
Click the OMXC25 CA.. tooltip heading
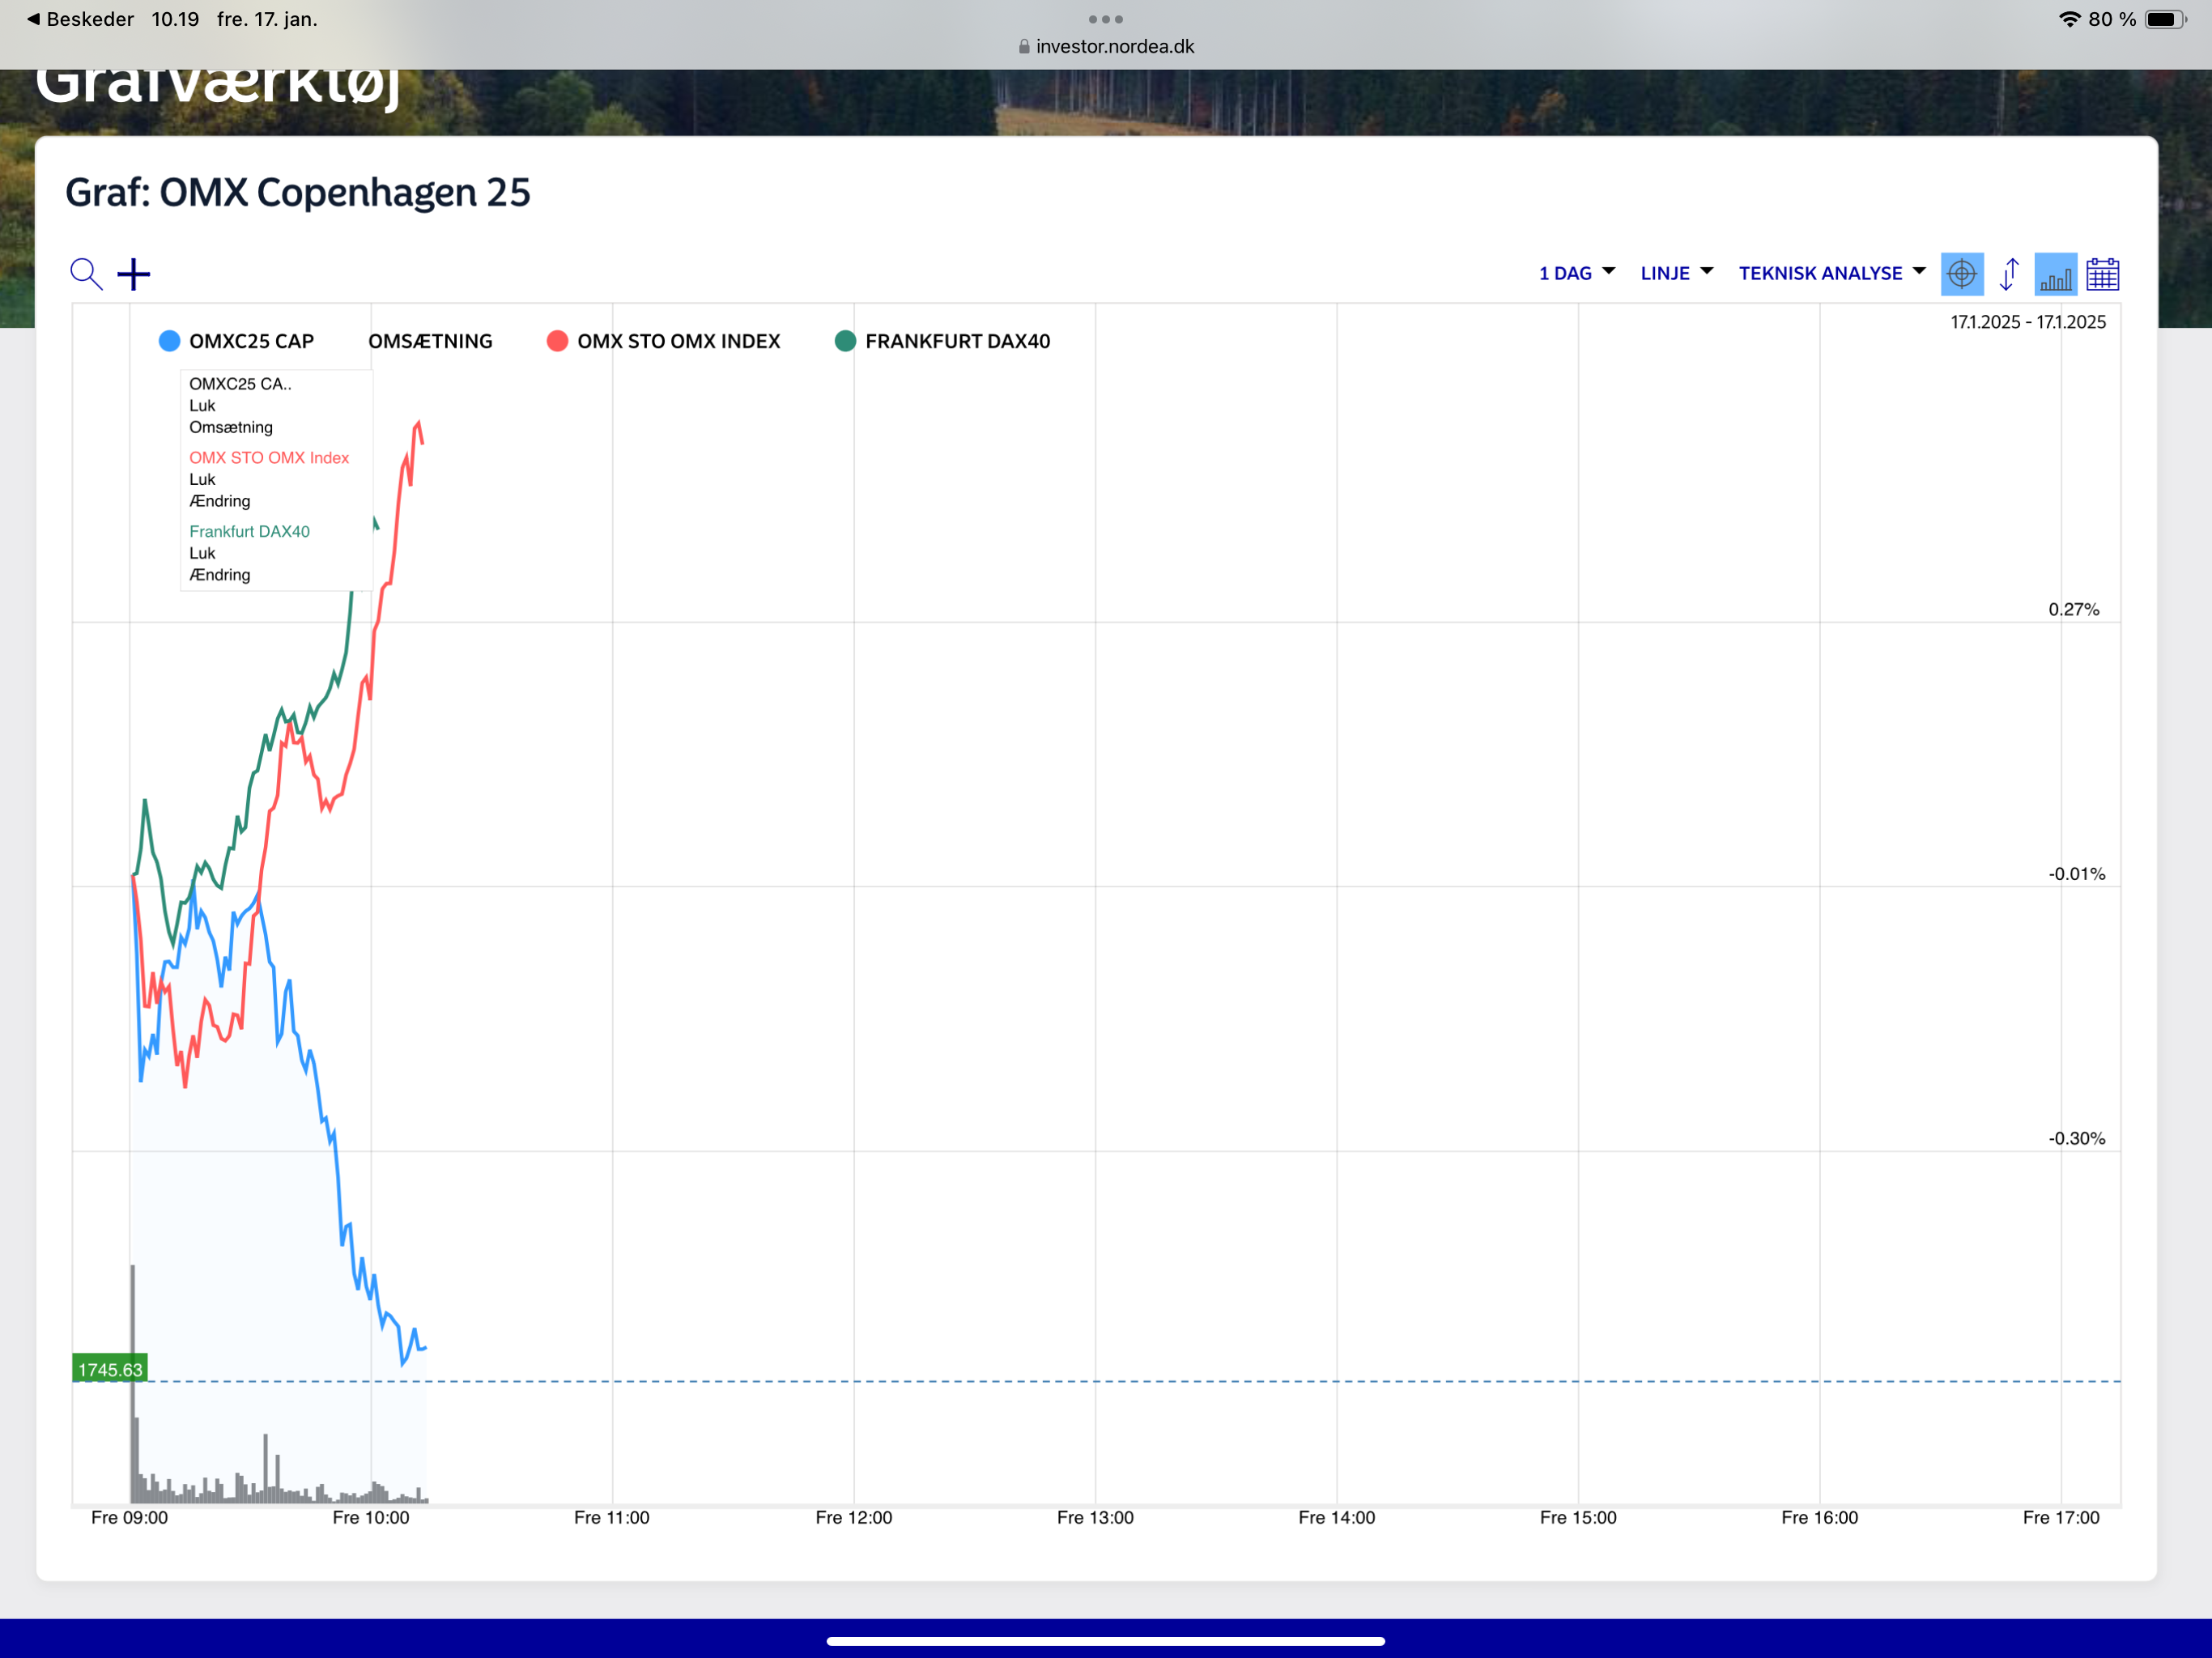(x=240, y=383)
